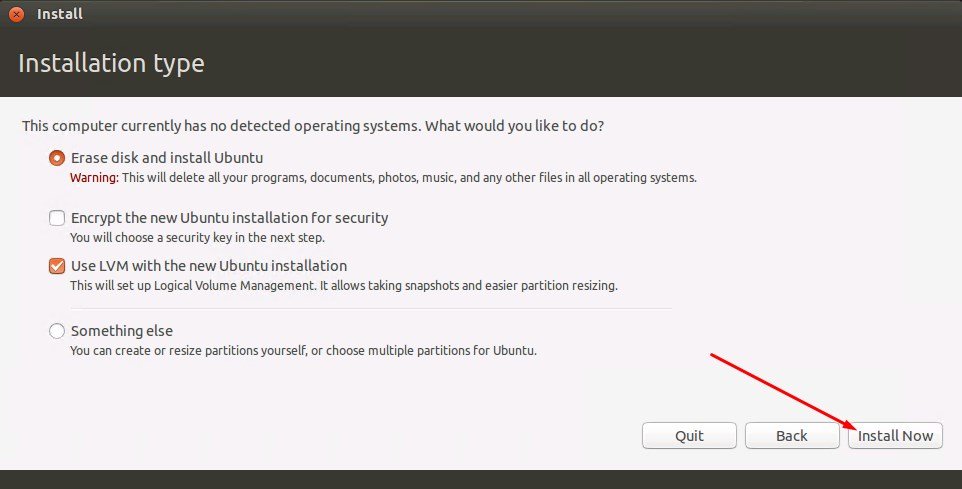962x489 pixels.
Task: Click the 'Installation type' heading
Action: (111, 64)
